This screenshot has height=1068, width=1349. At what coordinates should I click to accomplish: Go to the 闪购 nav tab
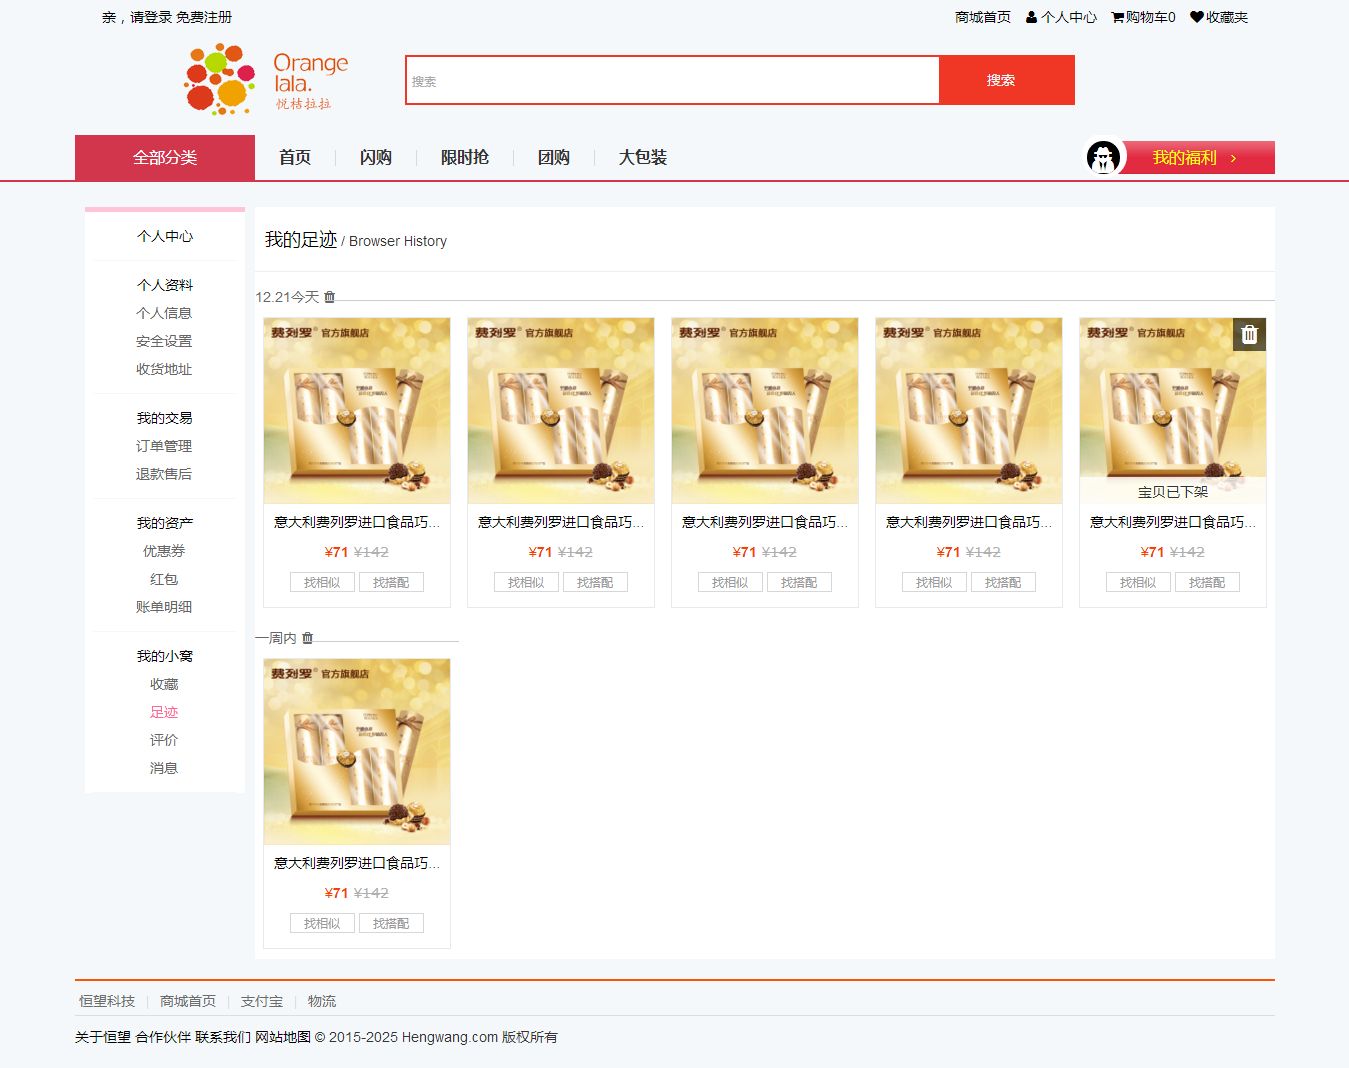click(376, 157)
